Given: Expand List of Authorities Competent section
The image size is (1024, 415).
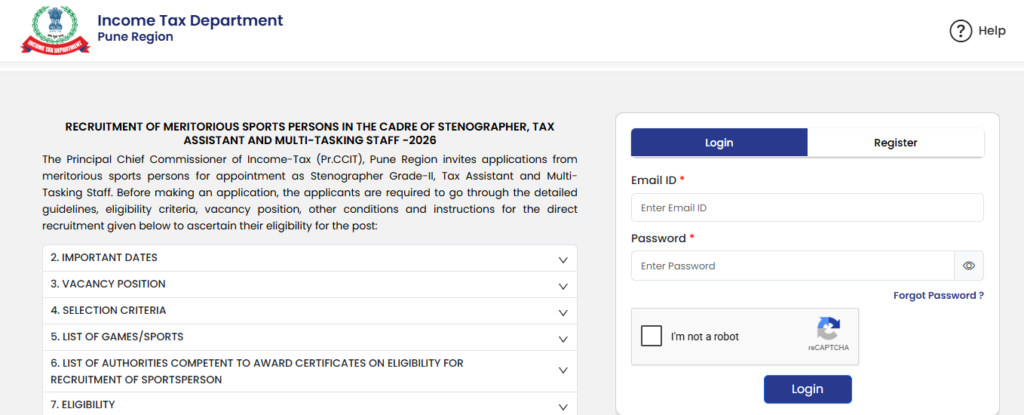Looking at the screenshot, I should click(x=310, y=371).
